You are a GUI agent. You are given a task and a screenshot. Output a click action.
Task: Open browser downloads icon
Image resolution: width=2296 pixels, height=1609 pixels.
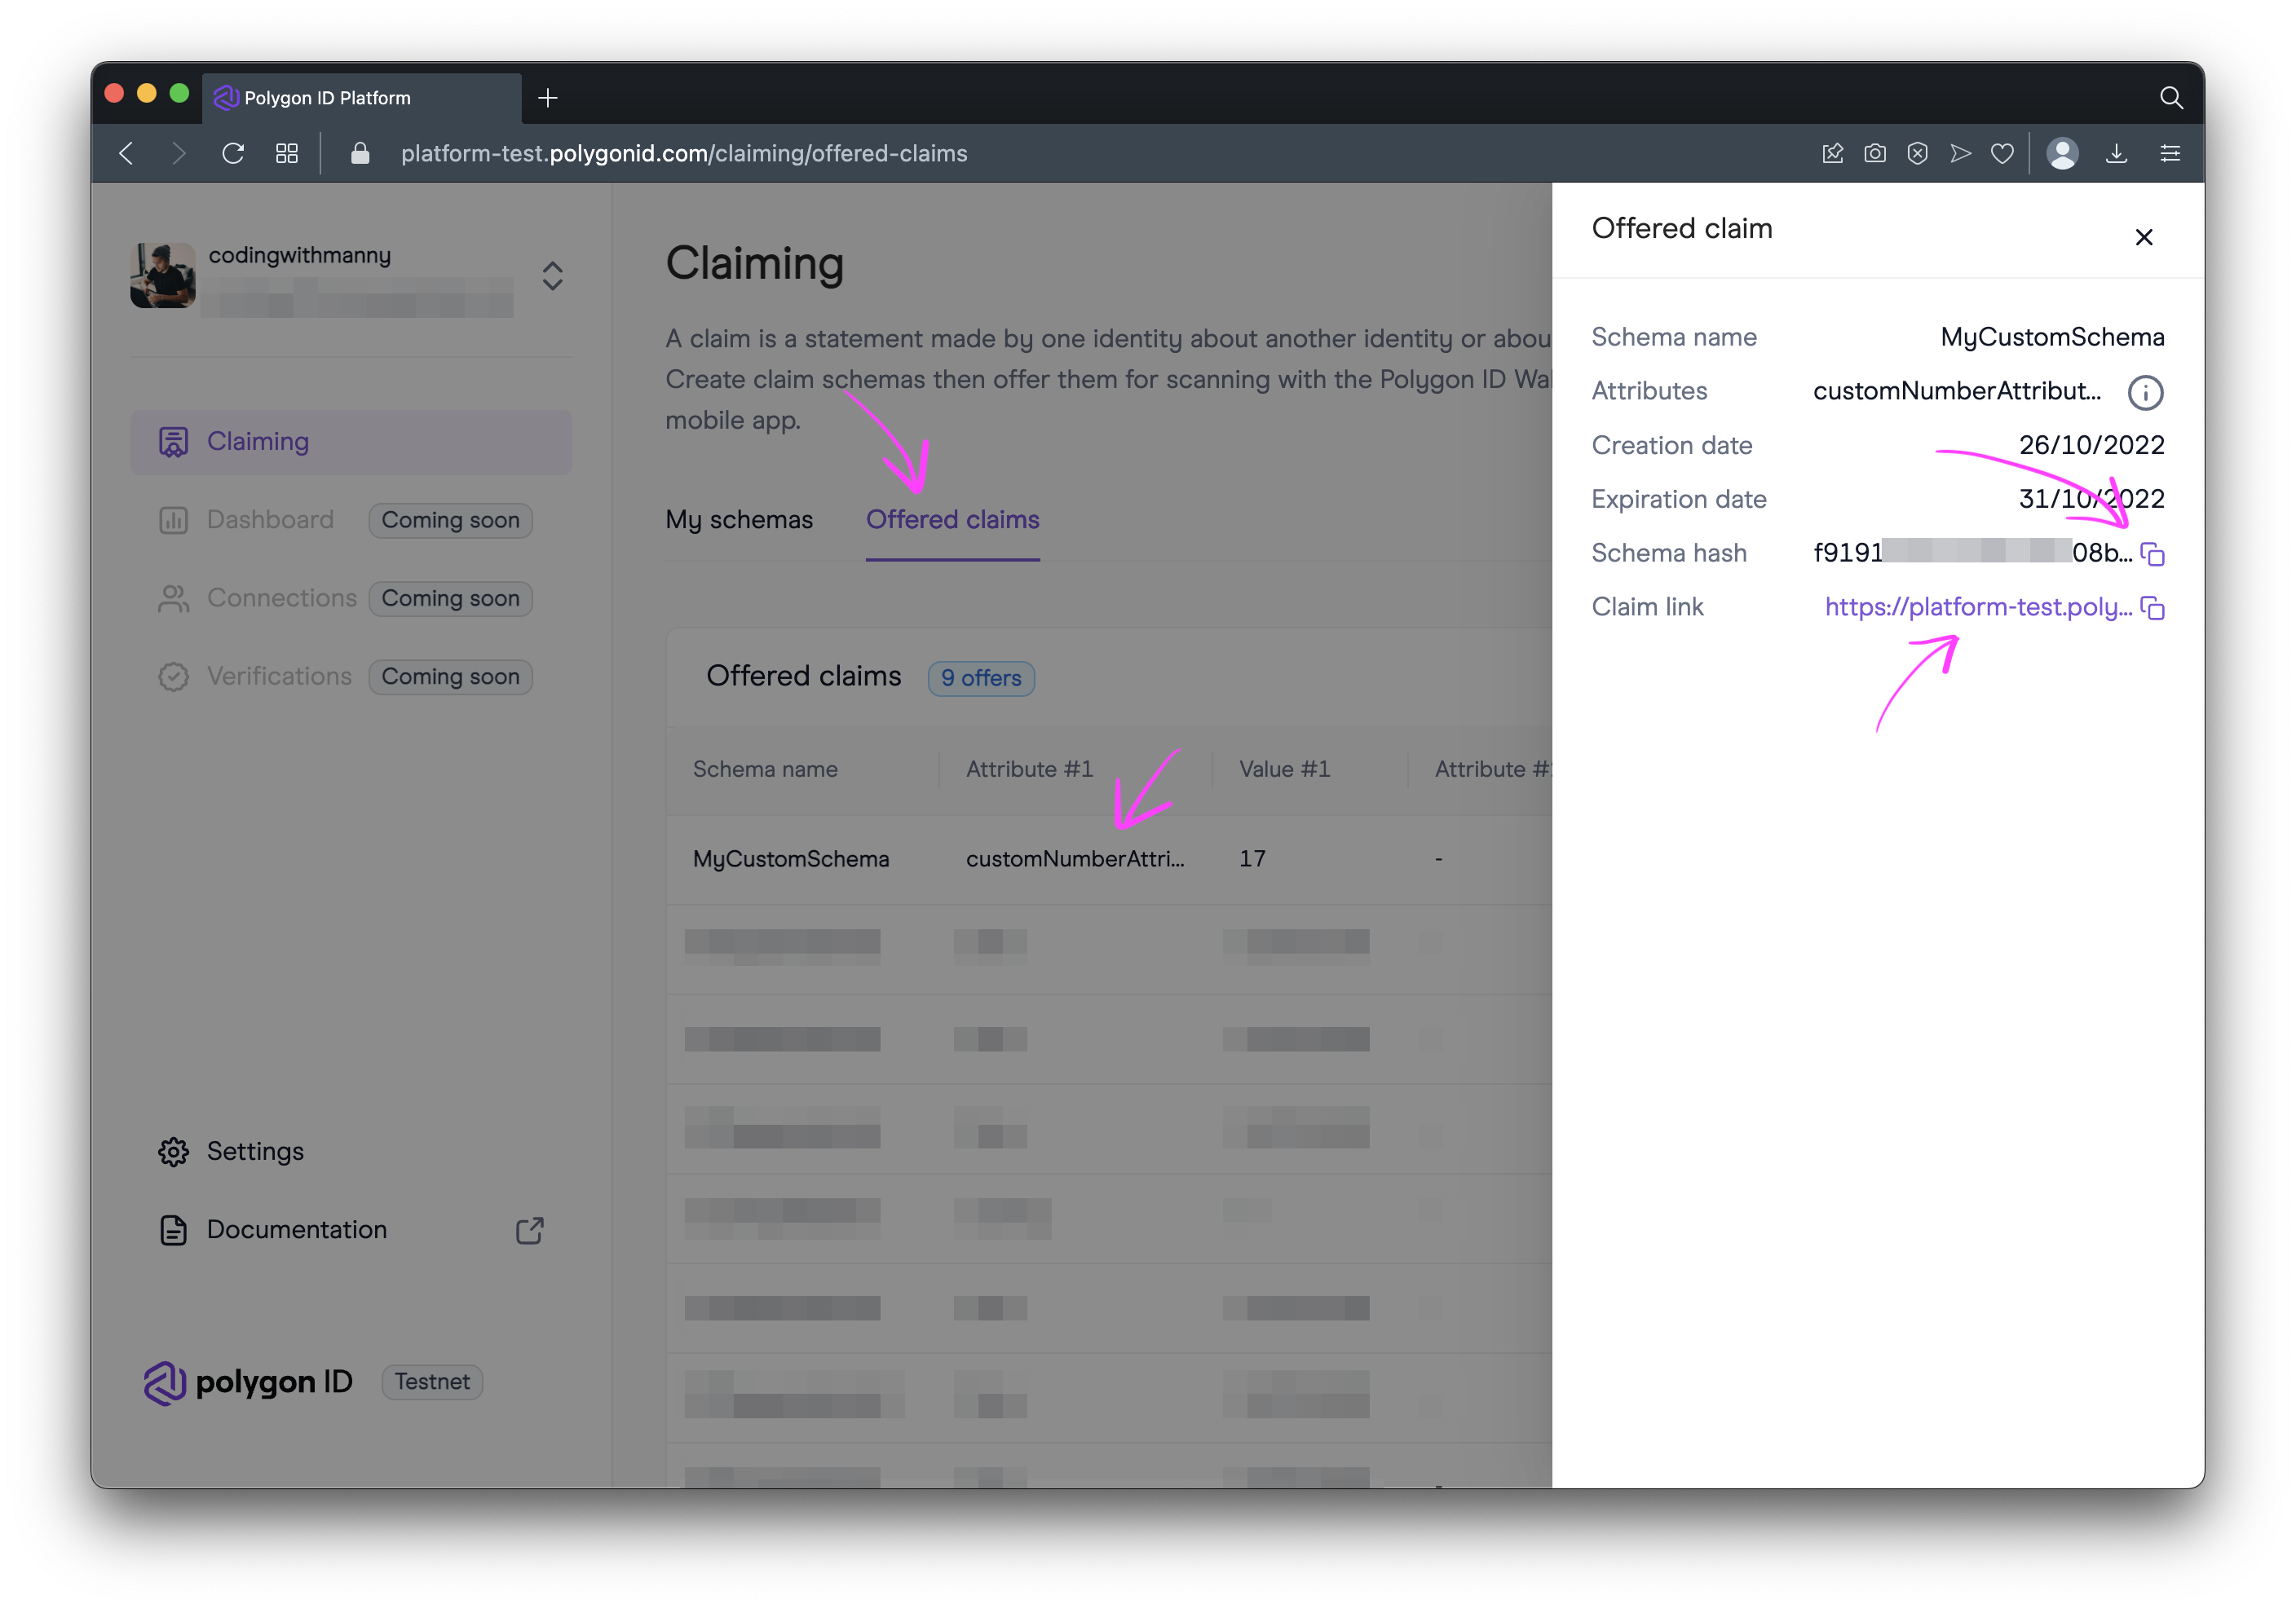point(2116,153)
